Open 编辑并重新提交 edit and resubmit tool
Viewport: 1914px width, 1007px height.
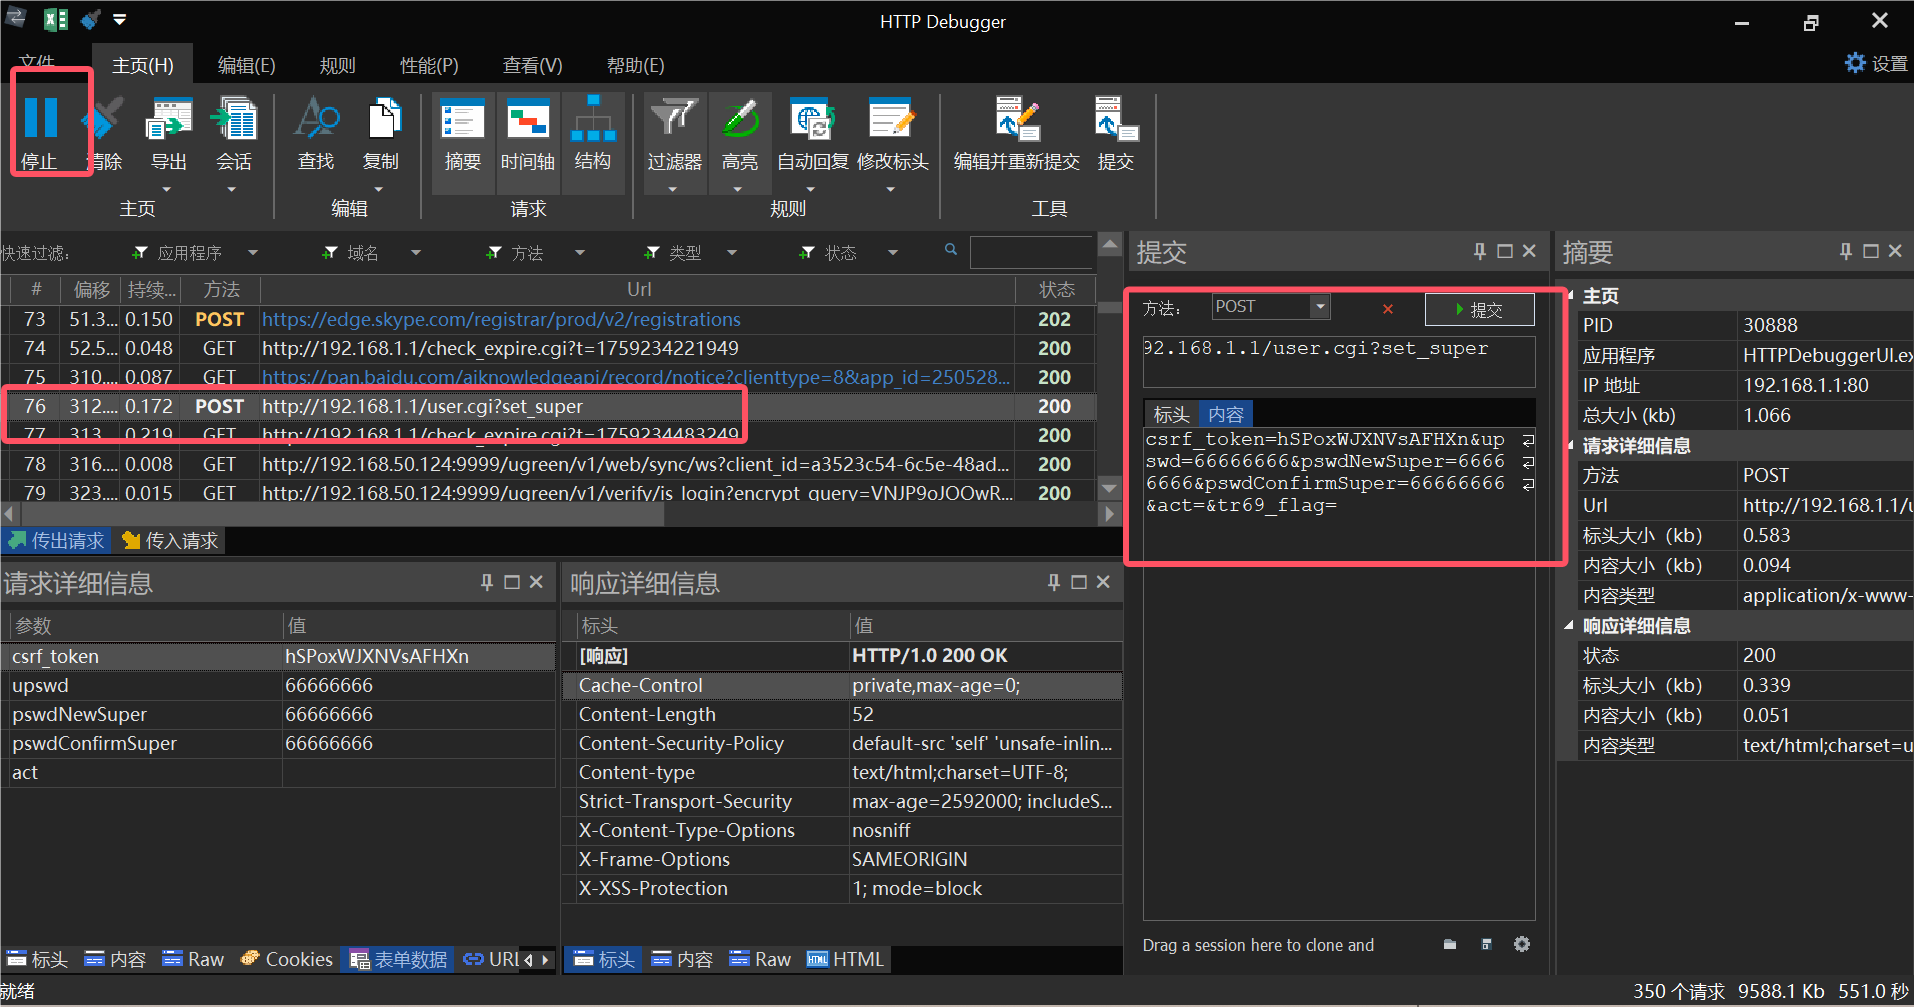[1016, 120]
